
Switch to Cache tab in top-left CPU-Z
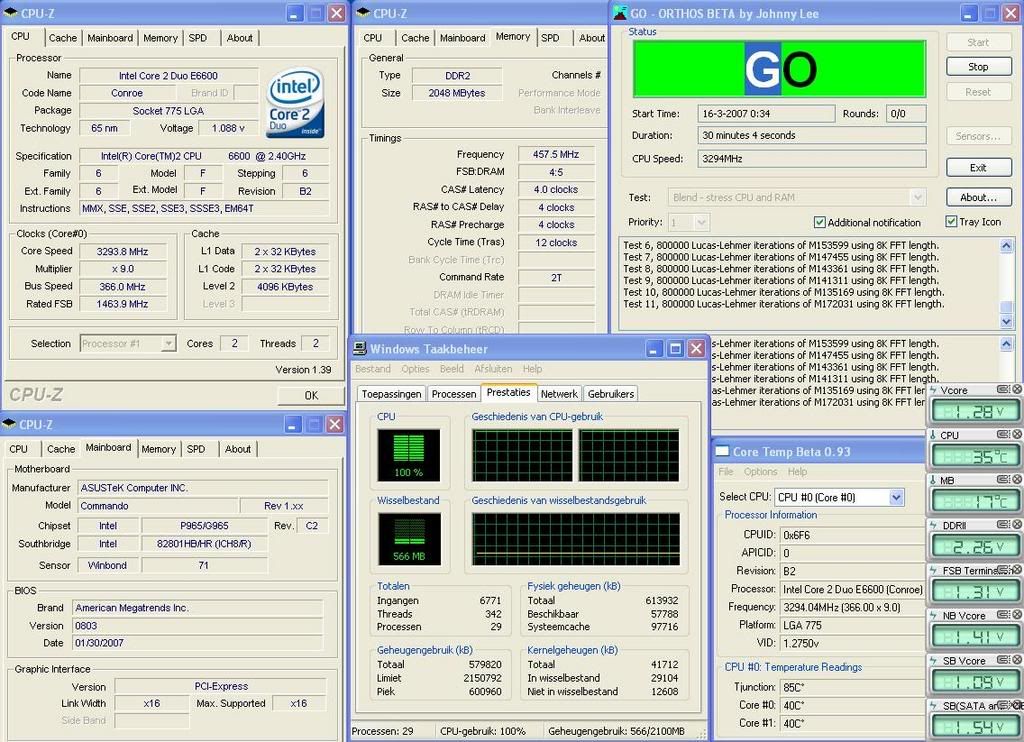(63, 38)
